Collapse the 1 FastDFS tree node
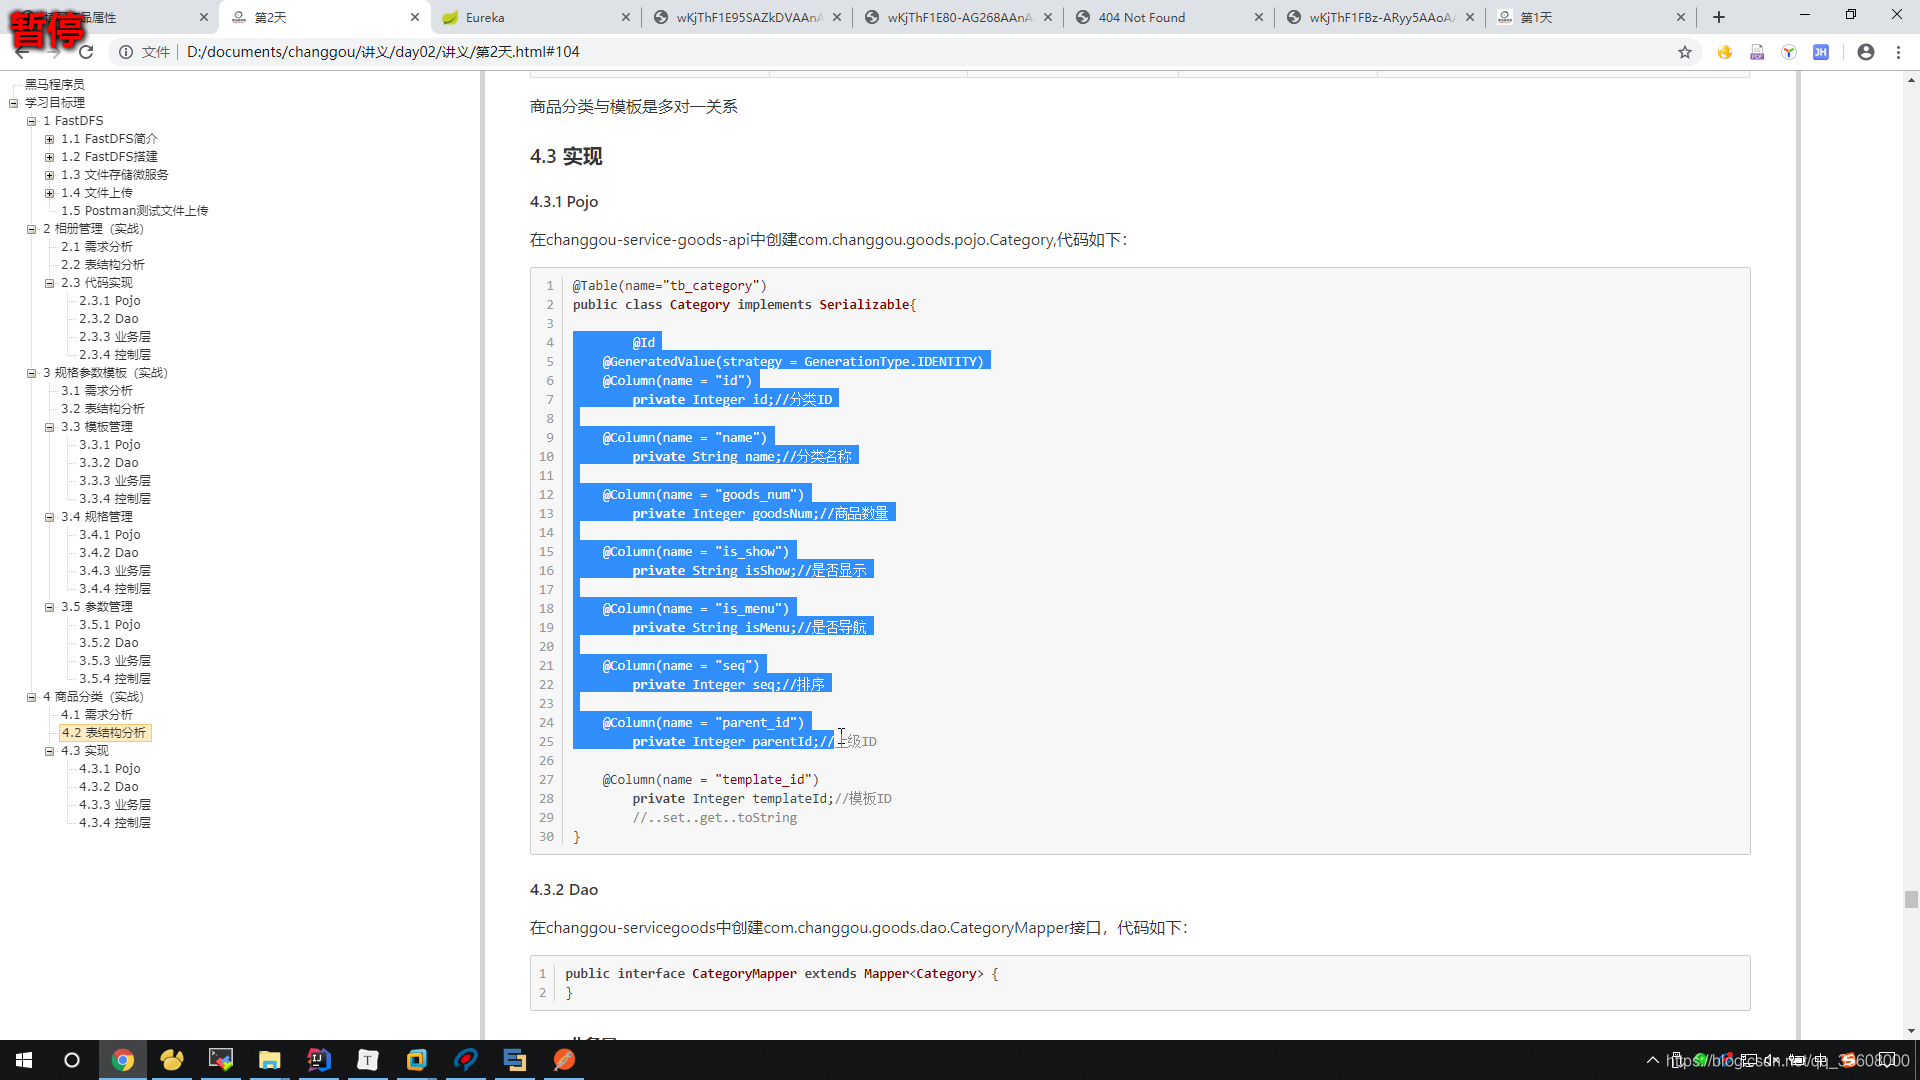The image size is (1920, 1080). [31, 121]
